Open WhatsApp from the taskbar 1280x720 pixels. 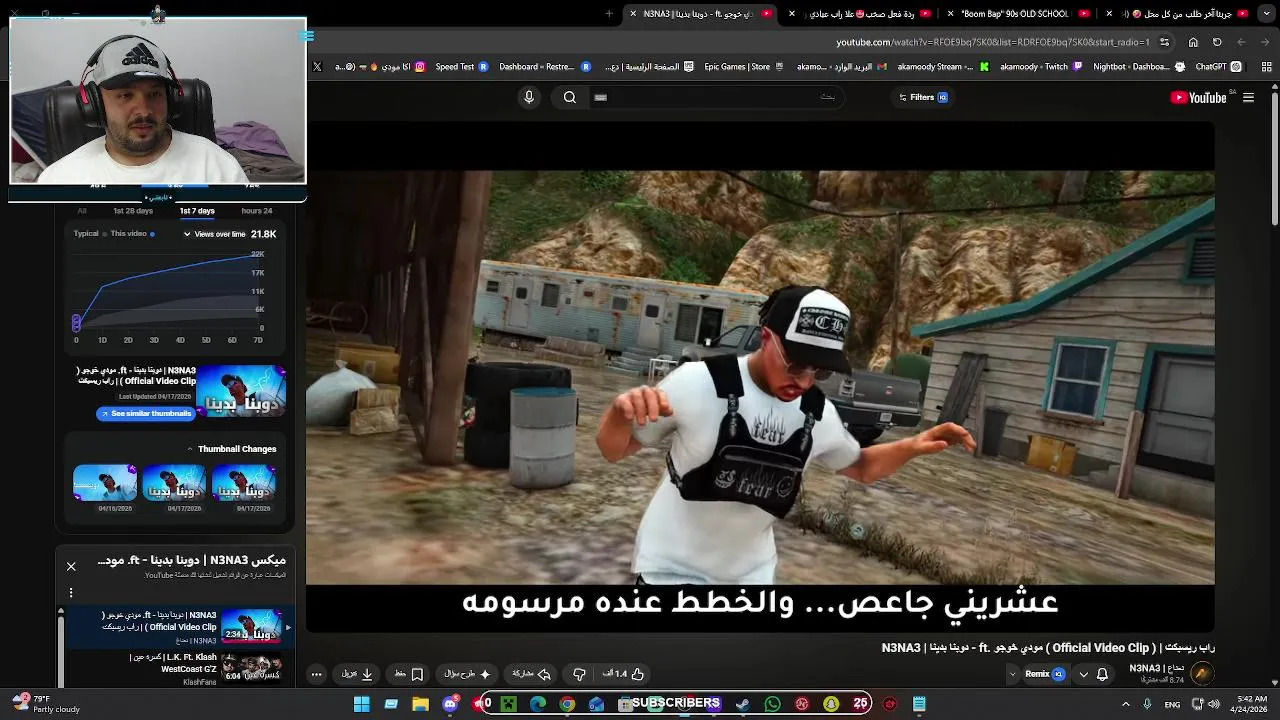click(x=772, y=704)
